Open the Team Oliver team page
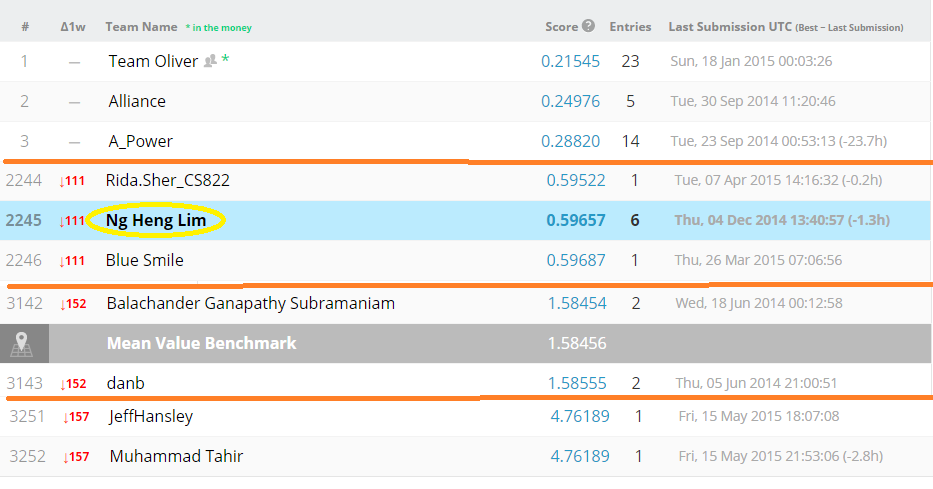This screenshot has width=933, height=489. click(x=153, y=61)
